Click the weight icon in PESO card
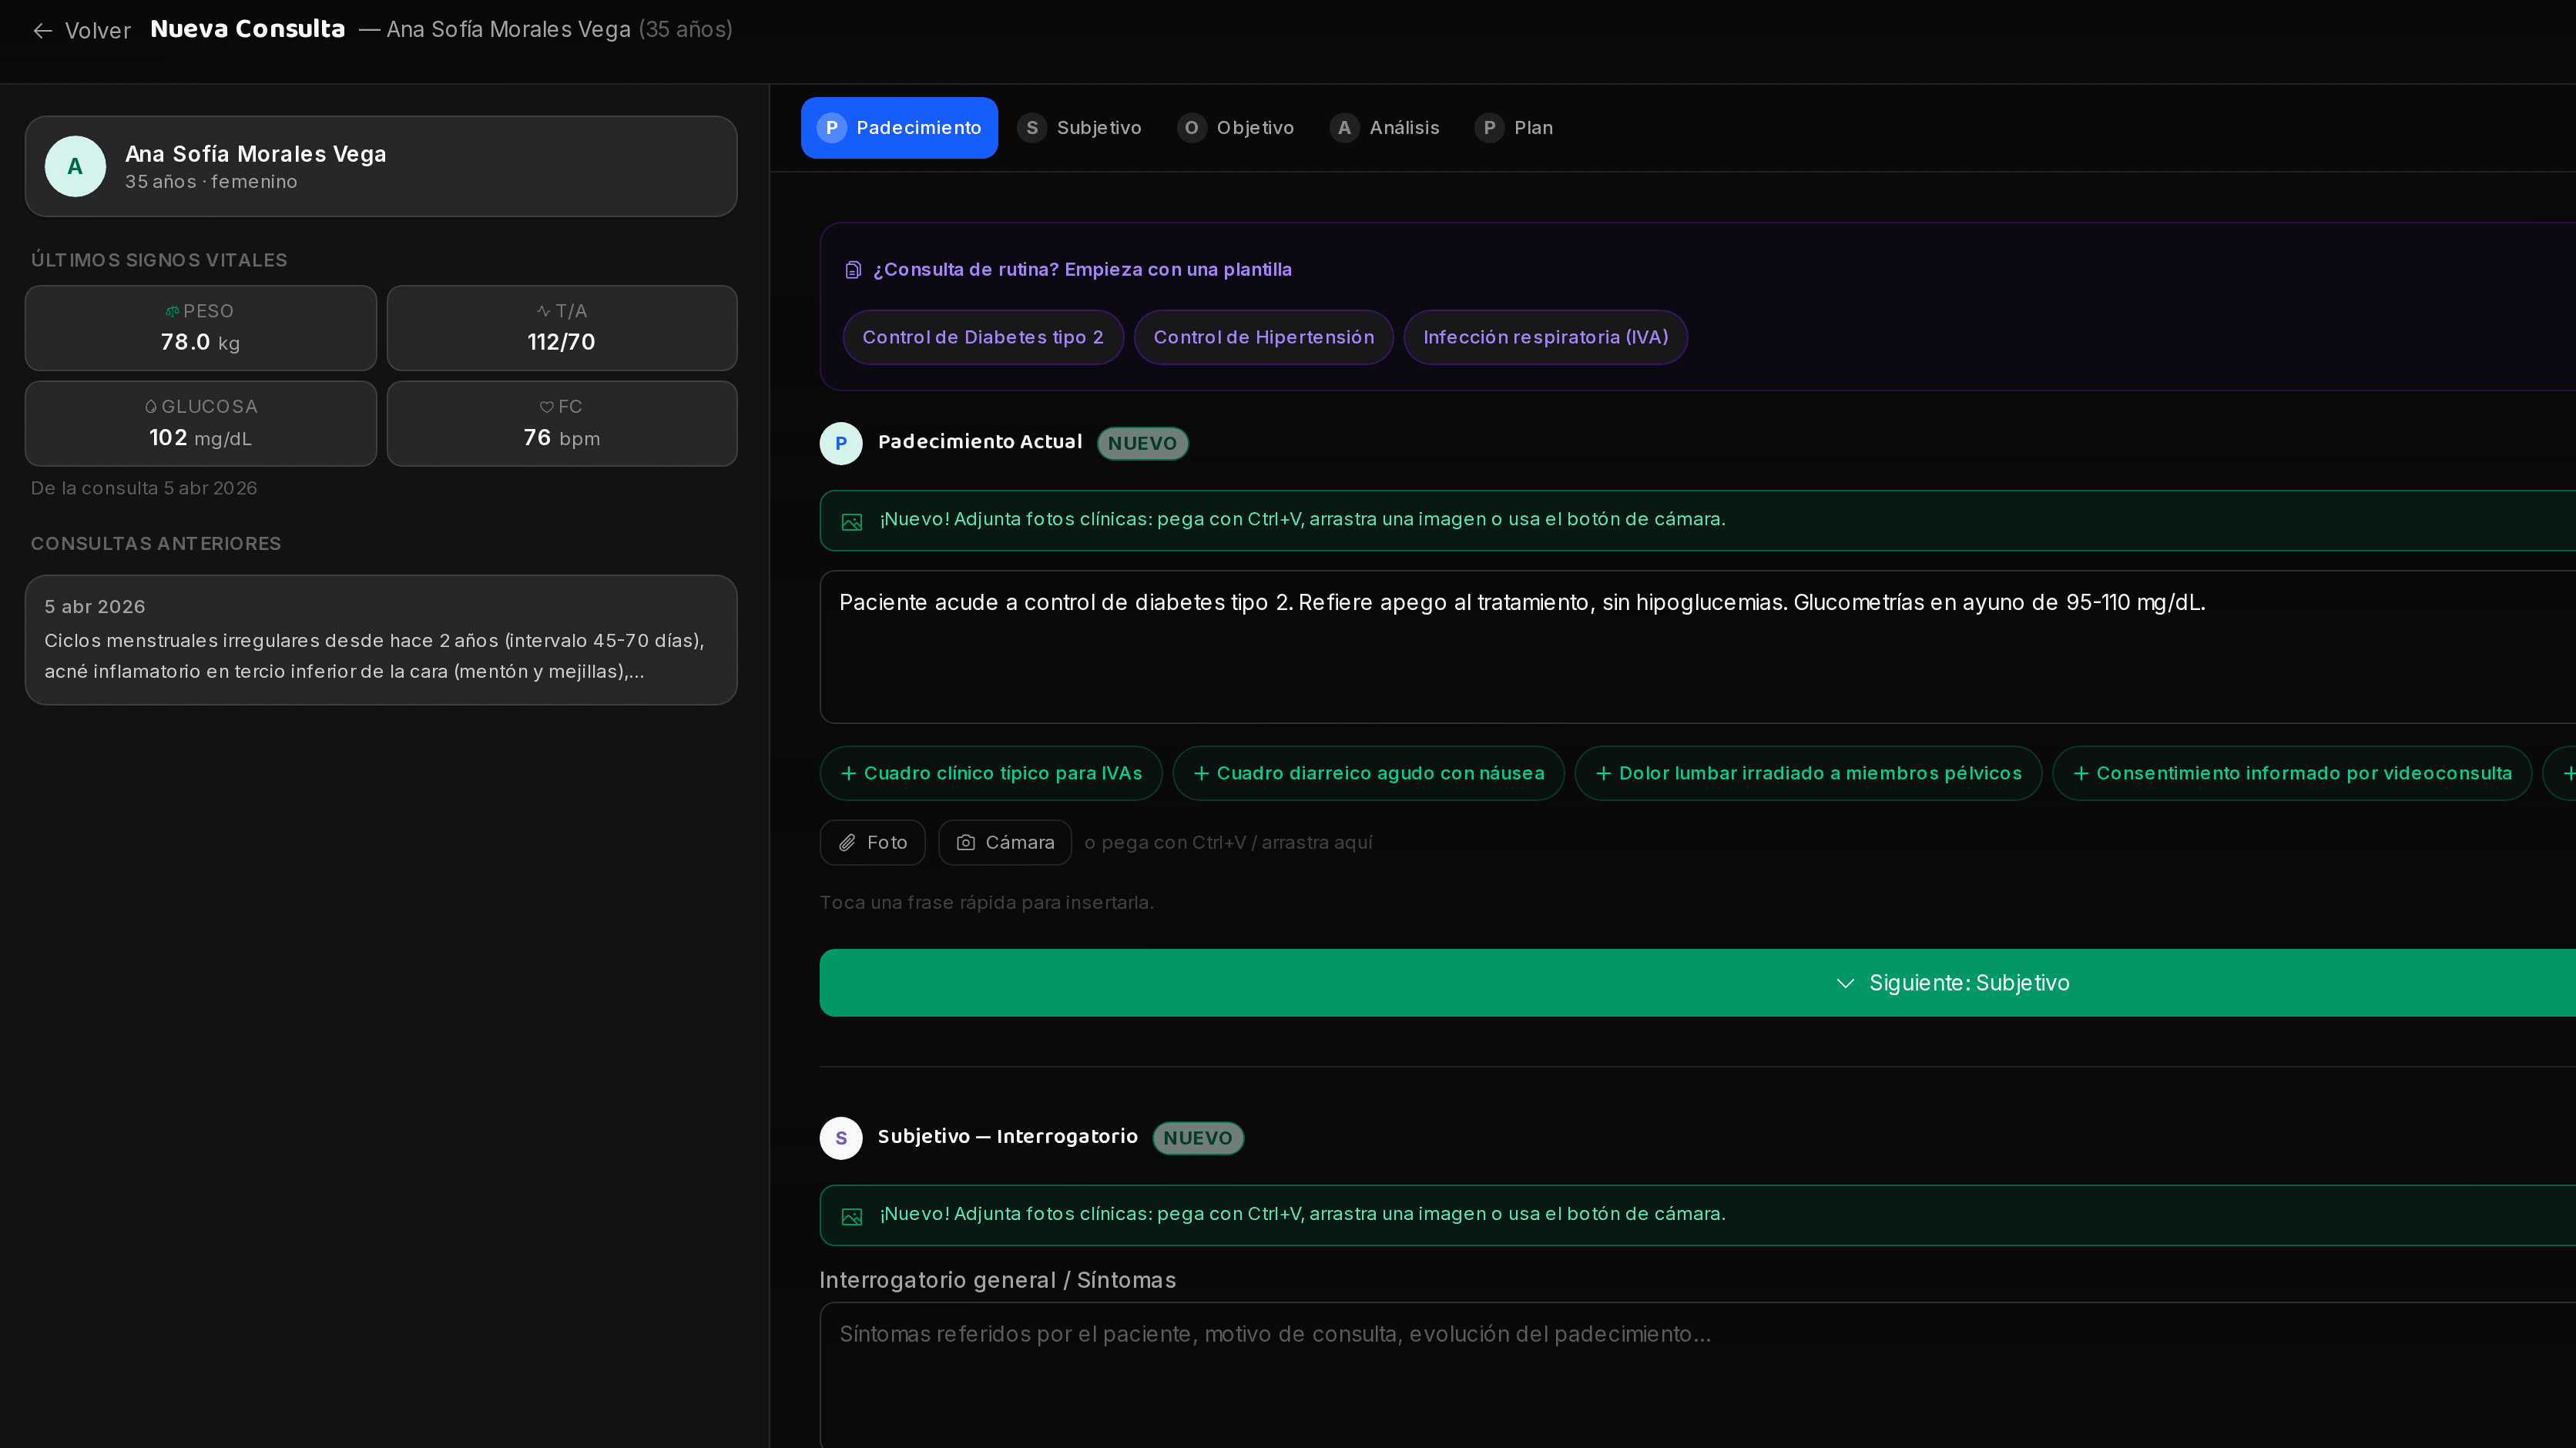Screen dimensions: 2576x1448 coord(172,311)
